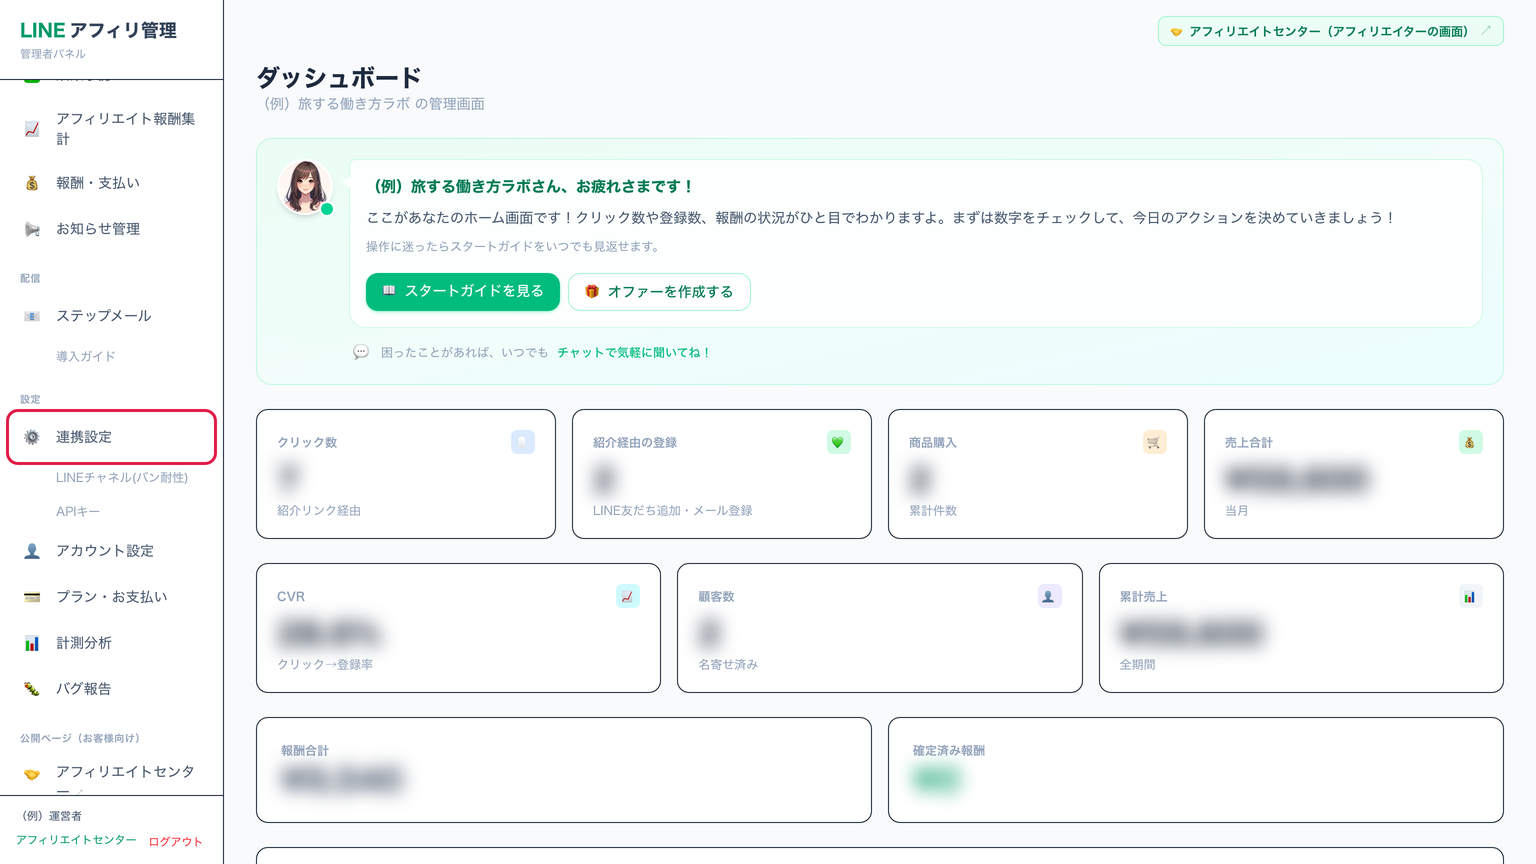1536x864 pixels.
Task: Click the gear icon beside 連携設定
Action: click(32, 437)
